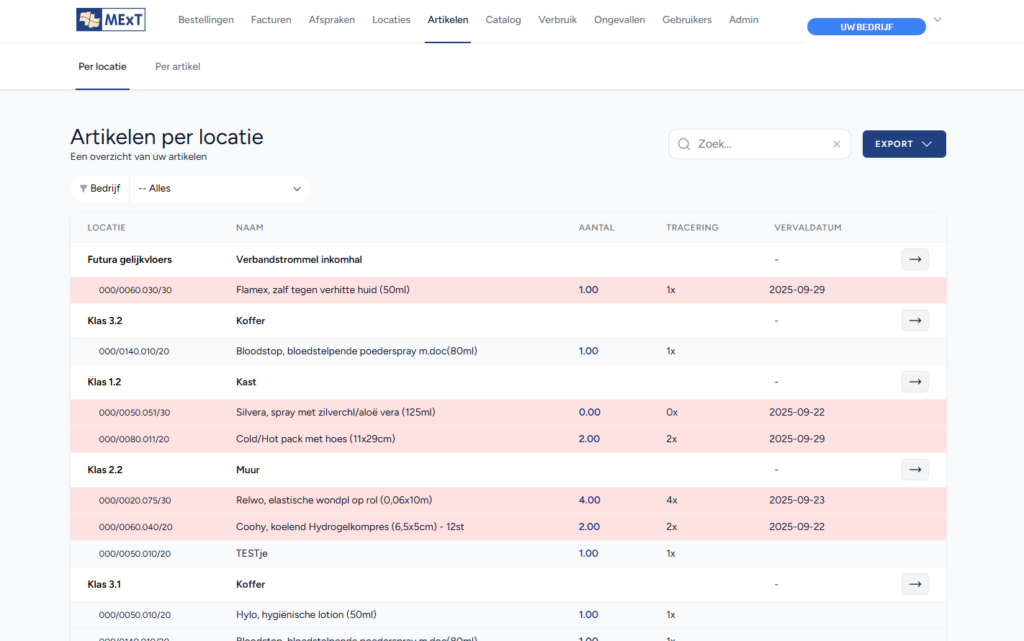
Task: Open arrow for Klas 1.2 Kast
Action: coord(915,382)
